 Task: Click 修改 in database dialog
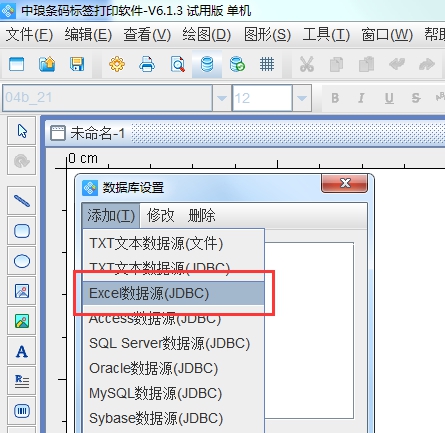[x=161, y=215]
